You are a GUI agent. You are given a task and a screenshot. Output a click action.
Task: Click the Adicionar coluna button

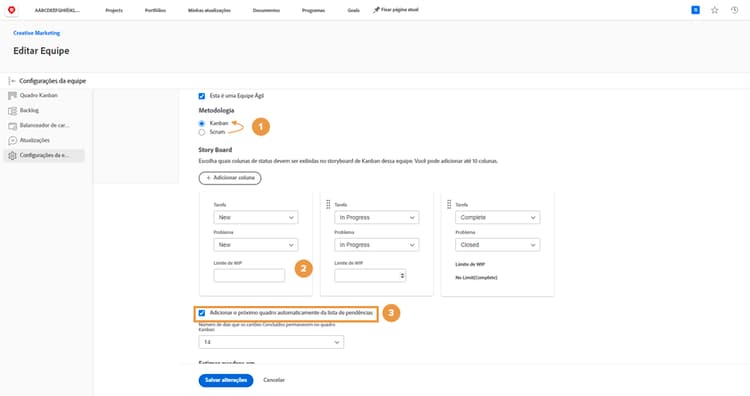pyautogui.click(x=230, y=178)
